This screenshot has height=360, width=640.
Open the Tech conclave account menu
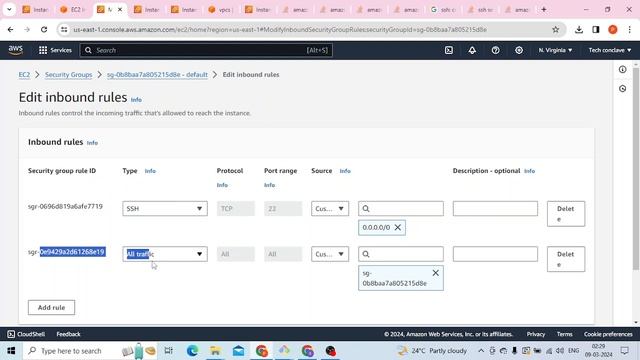610,50
